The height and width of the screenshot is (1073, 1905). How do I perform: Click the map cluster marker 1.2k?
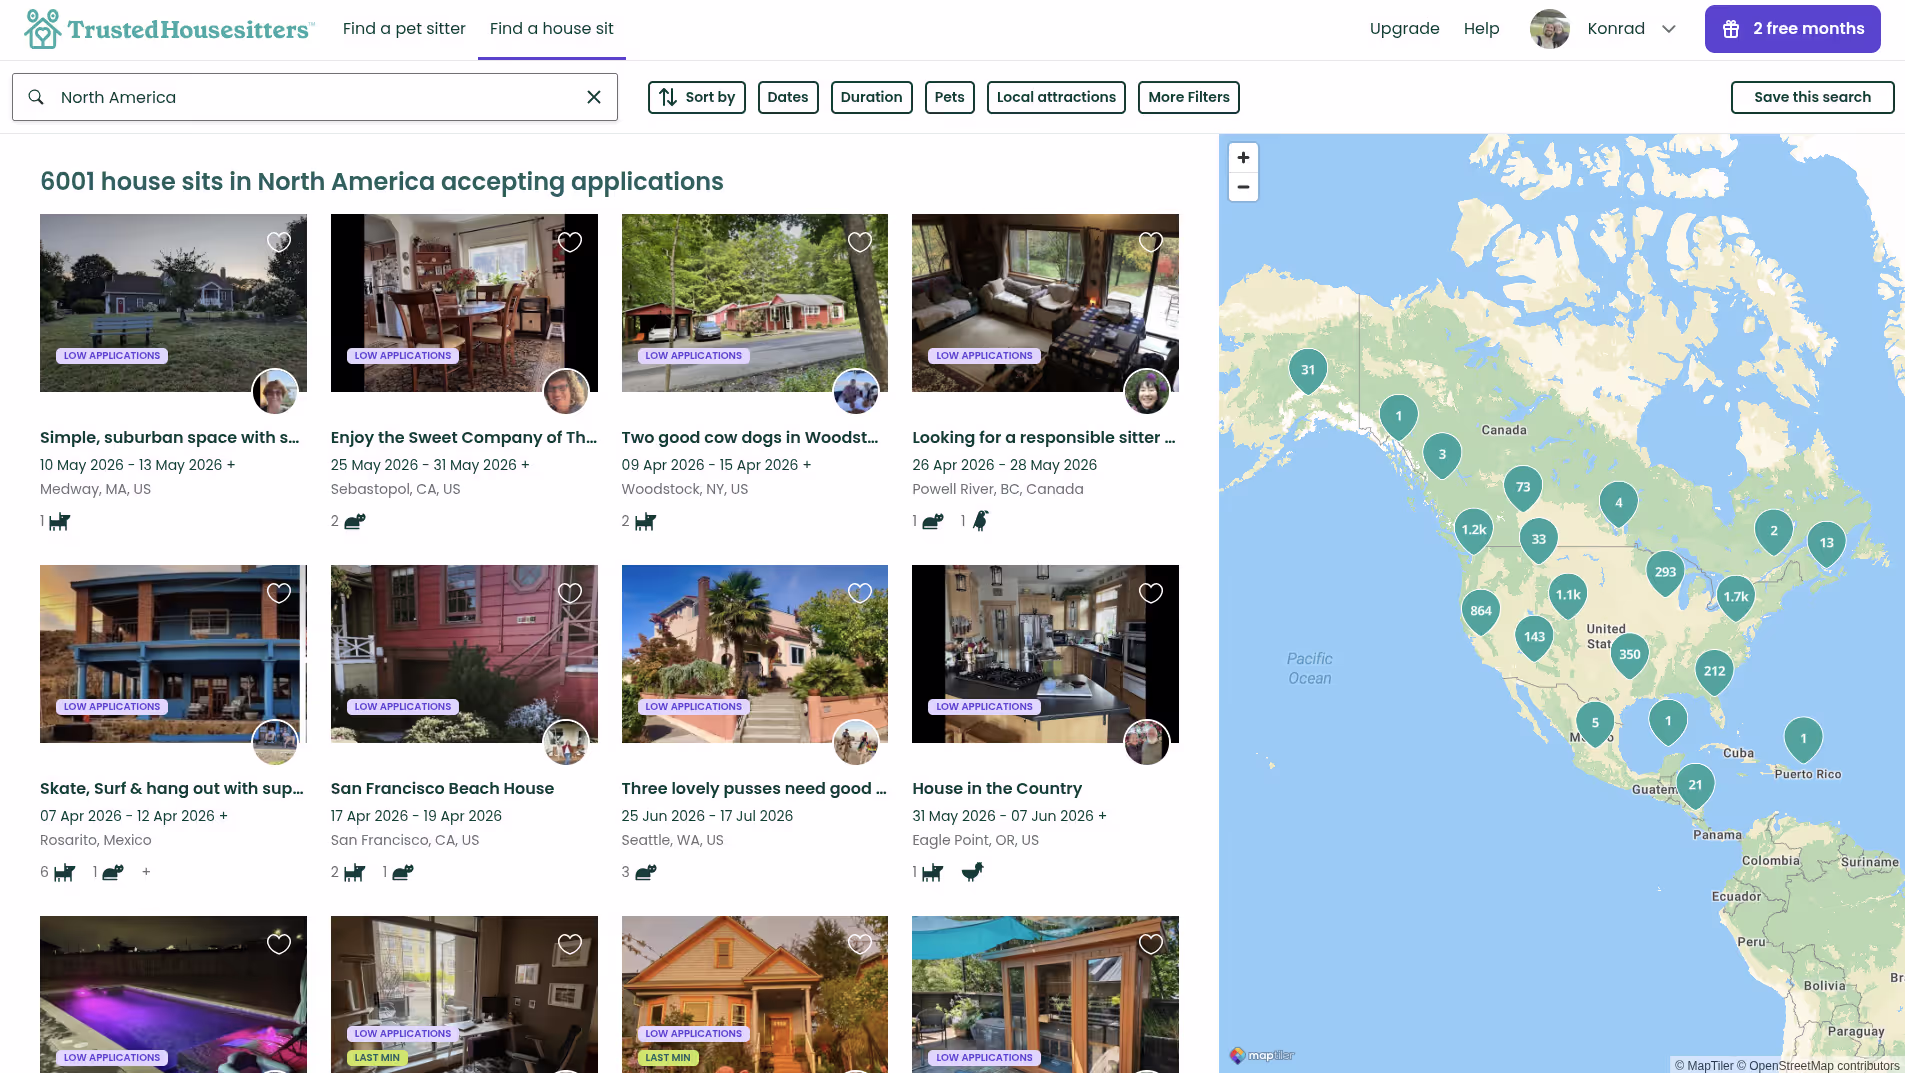[x=1474, y=530]
